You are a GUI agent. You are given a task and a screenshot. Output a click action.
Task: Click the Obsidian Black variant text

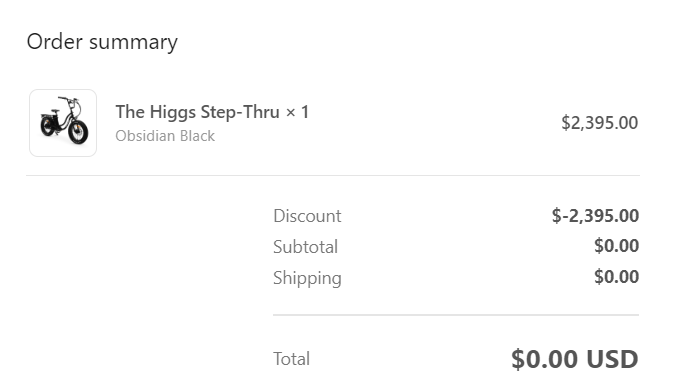click(x=165, y=136)
